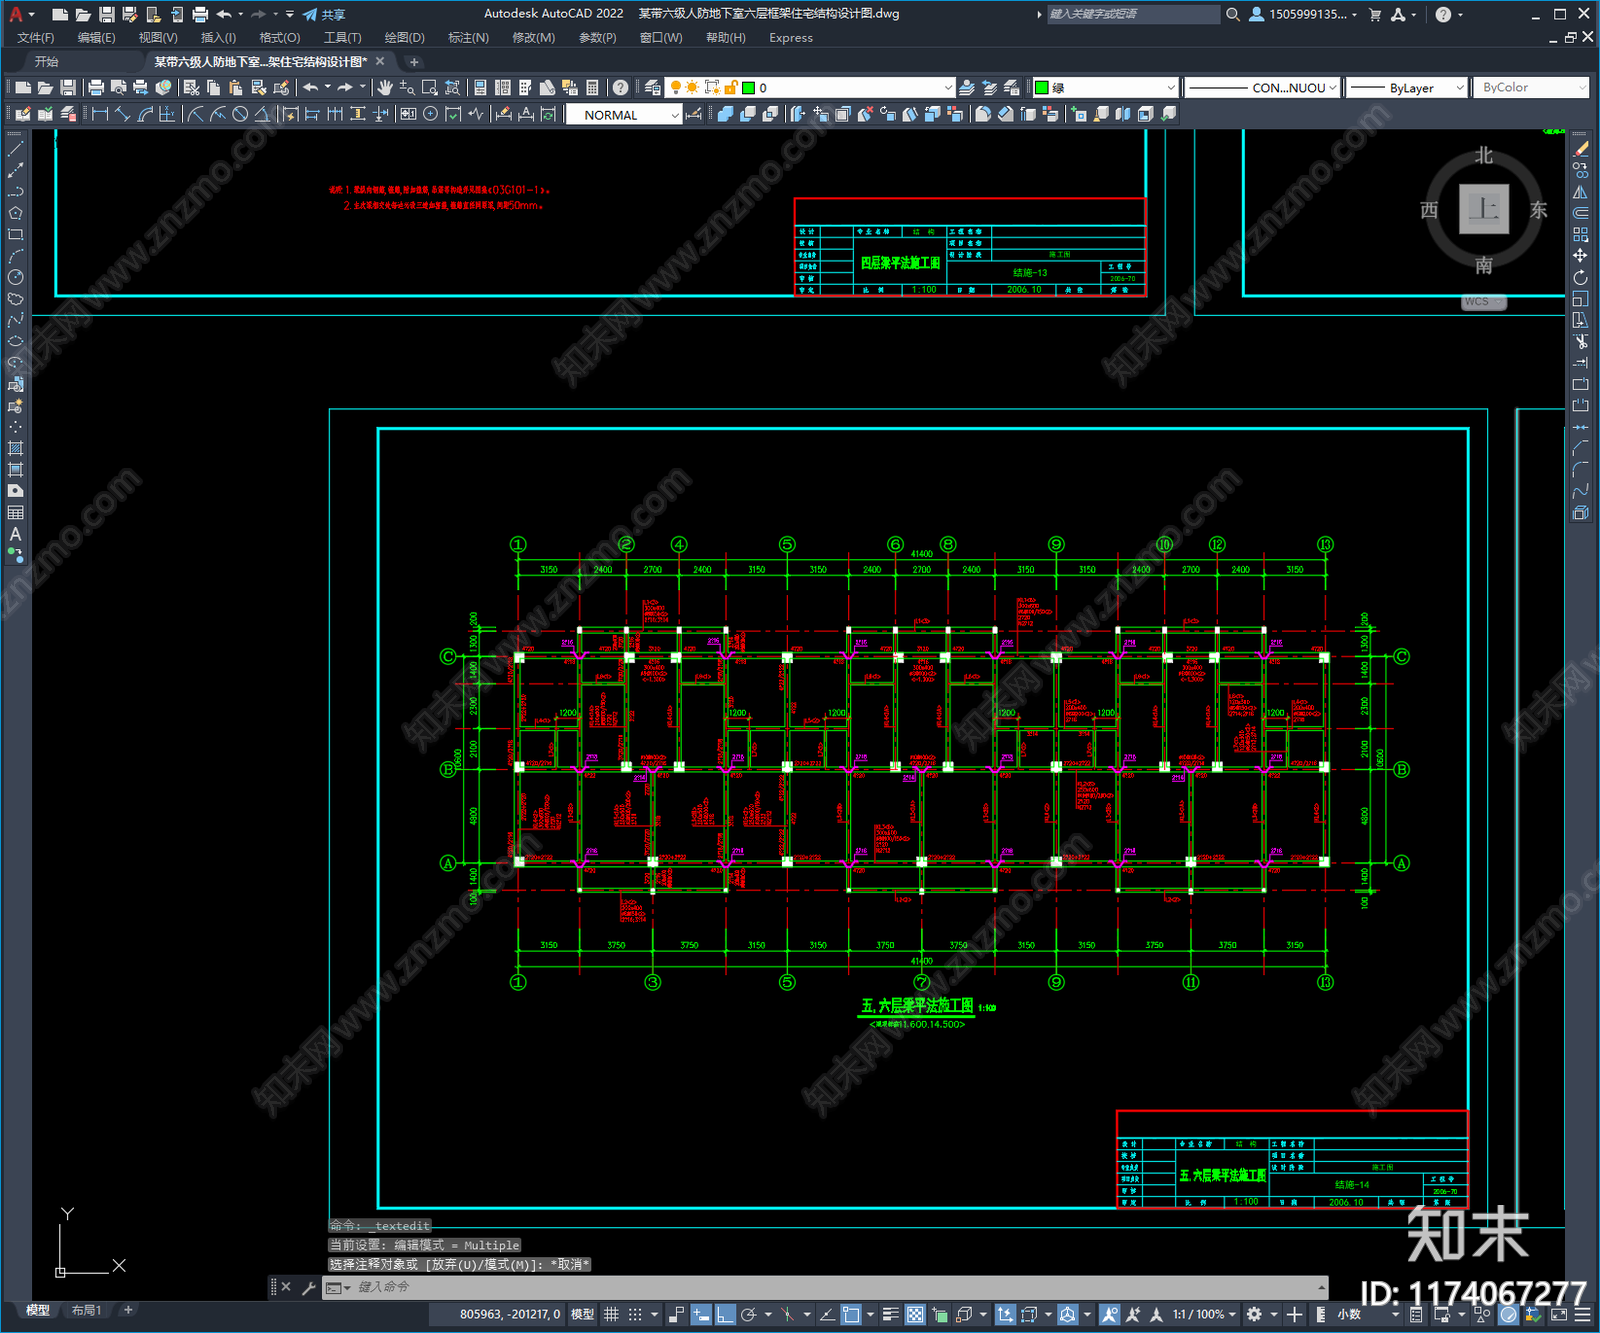
Task: Toggle ortho mode in status bar
Action: [725, 1314]
